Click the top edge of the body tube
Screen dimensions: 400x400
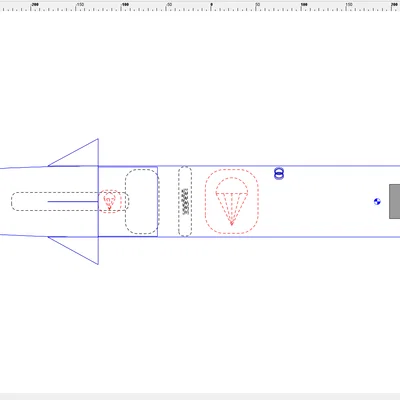(278, 166)
